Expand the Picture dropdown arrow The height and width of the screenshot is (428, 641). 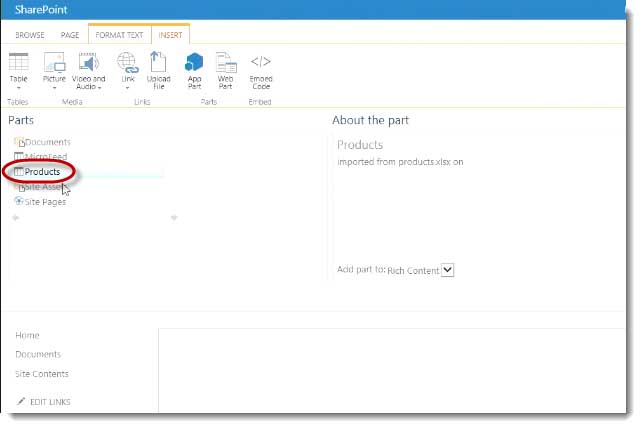54,88
